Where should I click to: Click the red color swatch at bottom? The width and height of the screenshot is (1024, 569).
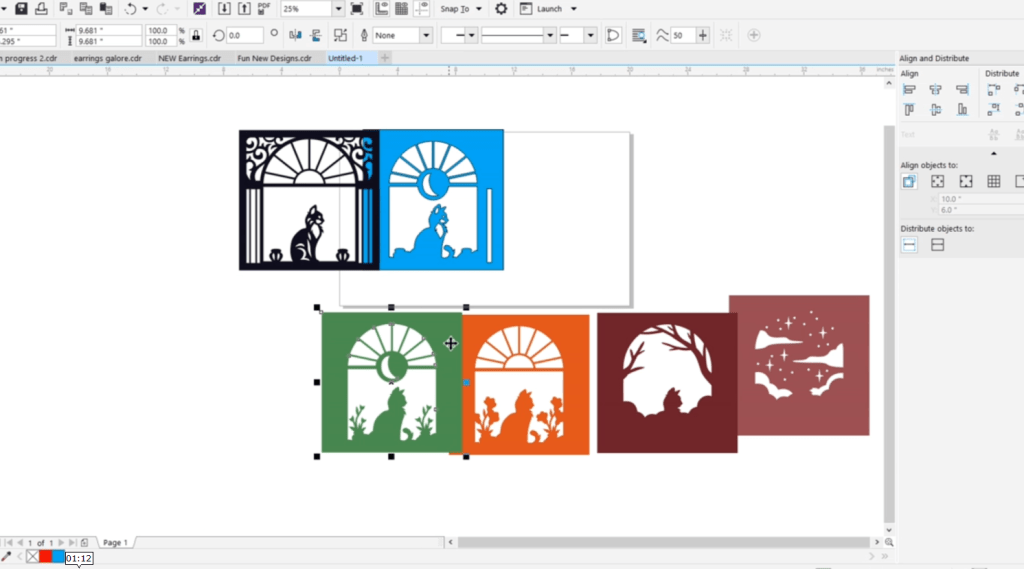[x=46, y=556]
